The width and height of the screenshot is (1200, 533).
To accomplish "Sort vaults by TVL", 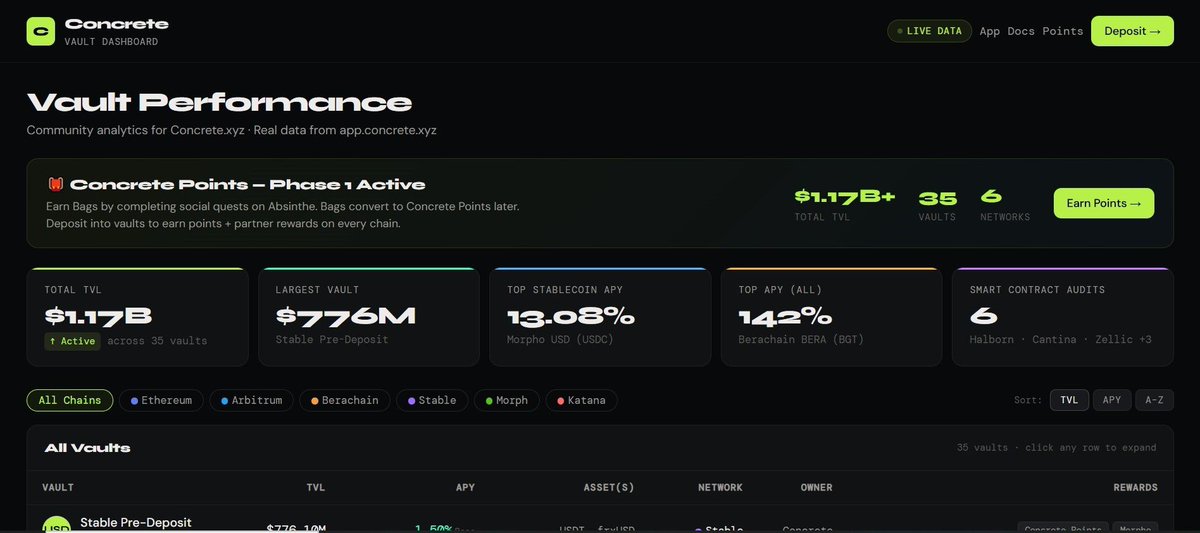I will pyautogui.click(x=1069, y=400).
